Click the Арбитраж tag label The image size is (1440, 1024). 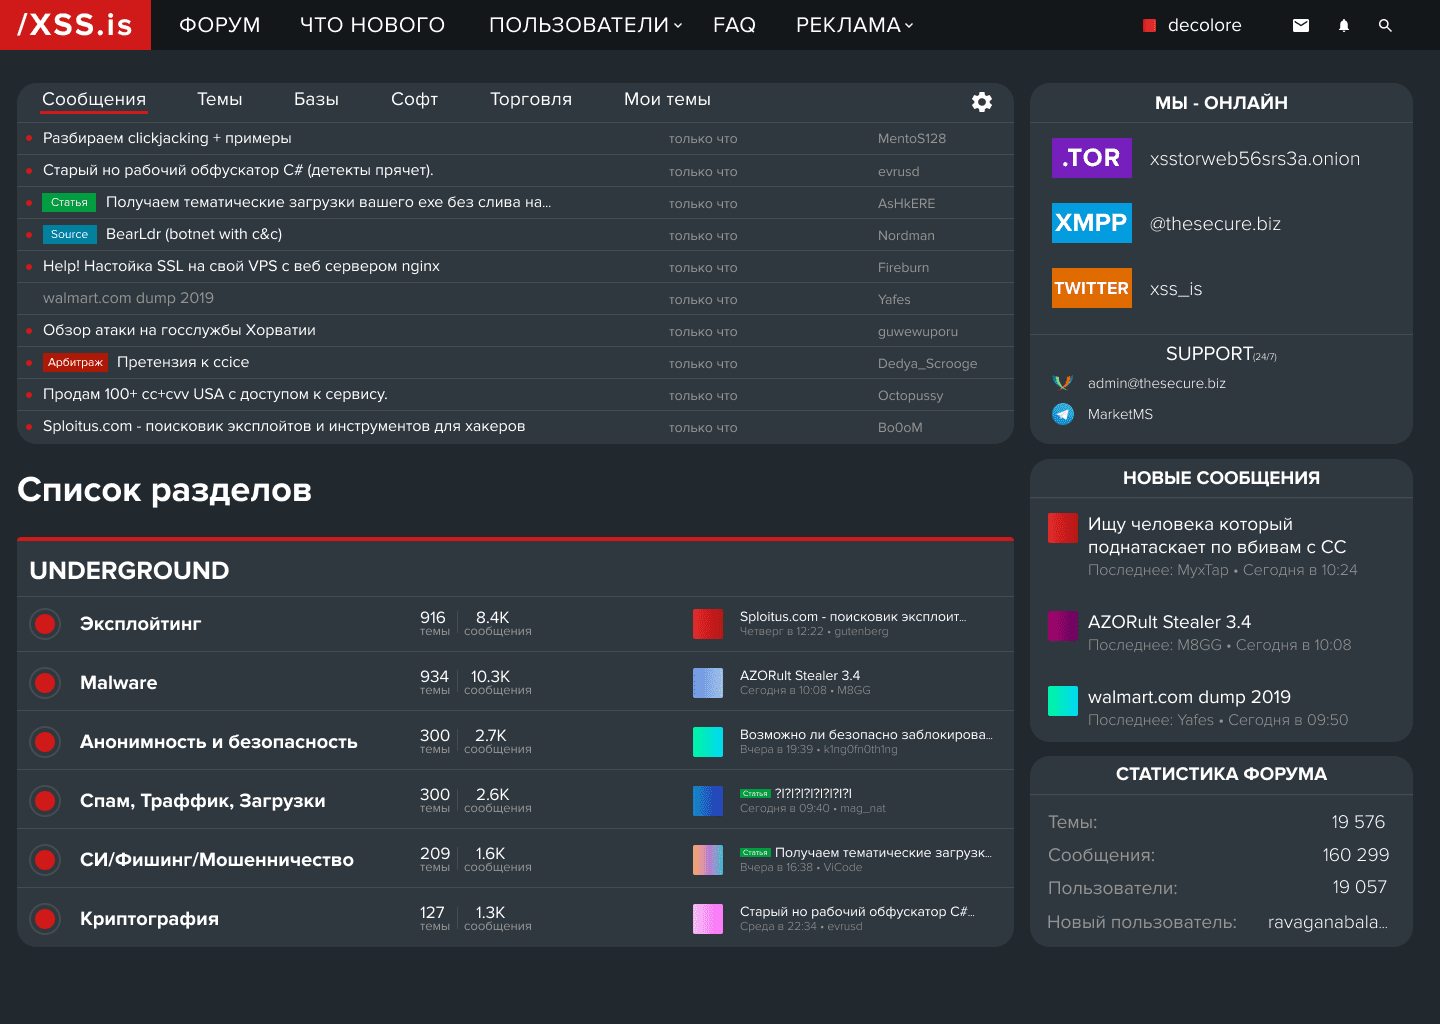tap(75, 362)
